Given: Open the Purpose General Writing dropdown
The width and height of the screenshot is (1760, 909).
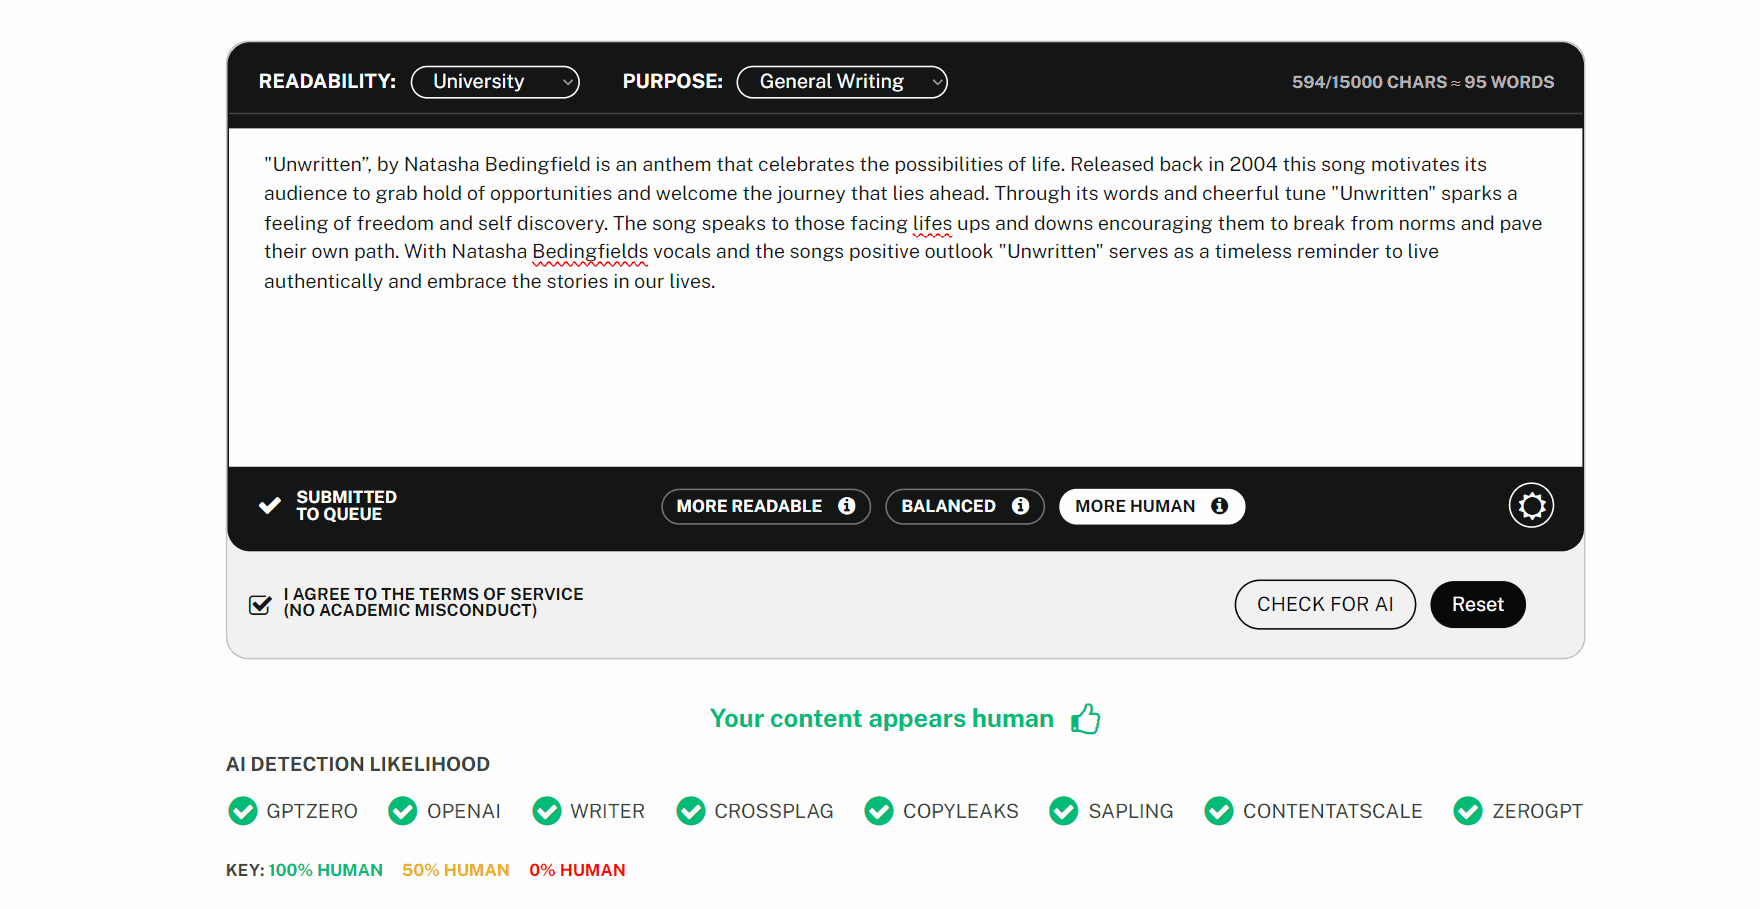Looking at the screenshot, I should [x=842, y=82].
